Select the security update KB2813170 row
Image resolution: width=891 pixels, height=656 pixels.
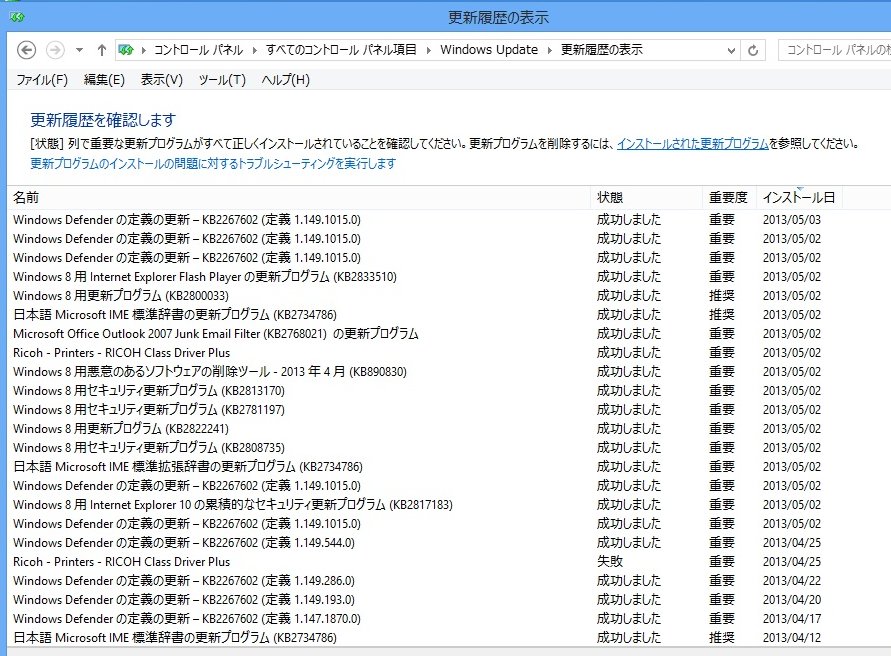[426, 391]
